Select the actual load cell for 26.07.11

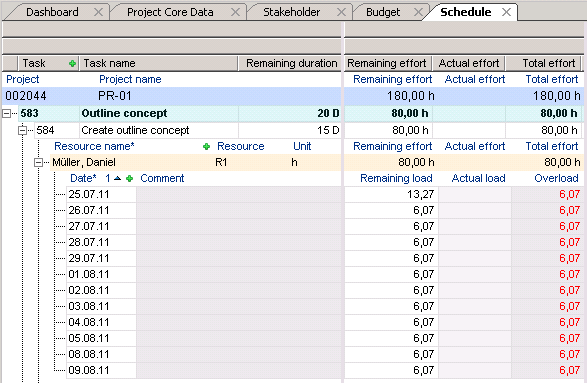[x=475, y=210]
